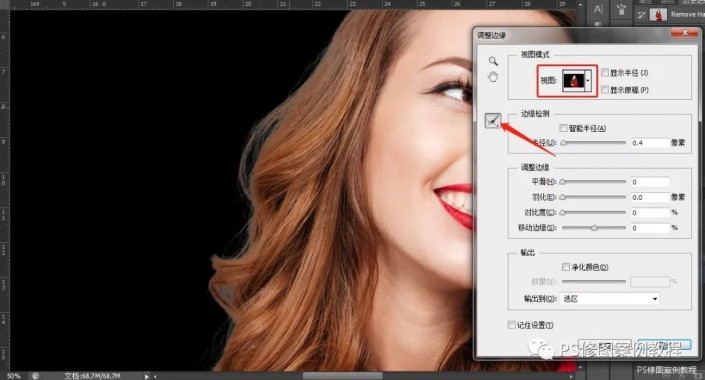Select the Zoom tool in Refine Edge dialog
Viewport: 705px width, 380px height.
[493, 61]
